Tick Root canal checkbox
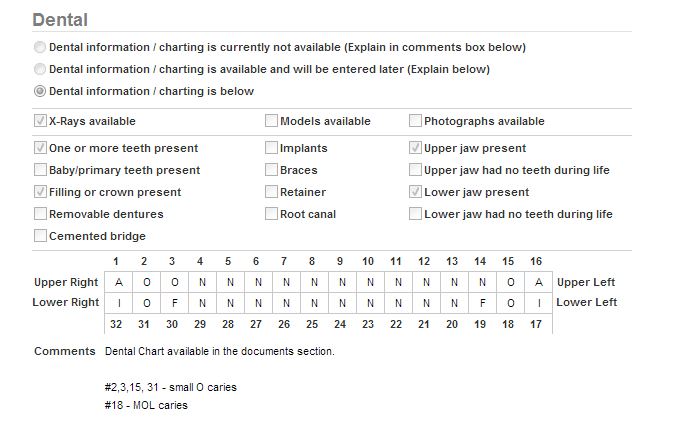Image resolution: width=678 pixels, height=425 pixels. pos(272,214)
